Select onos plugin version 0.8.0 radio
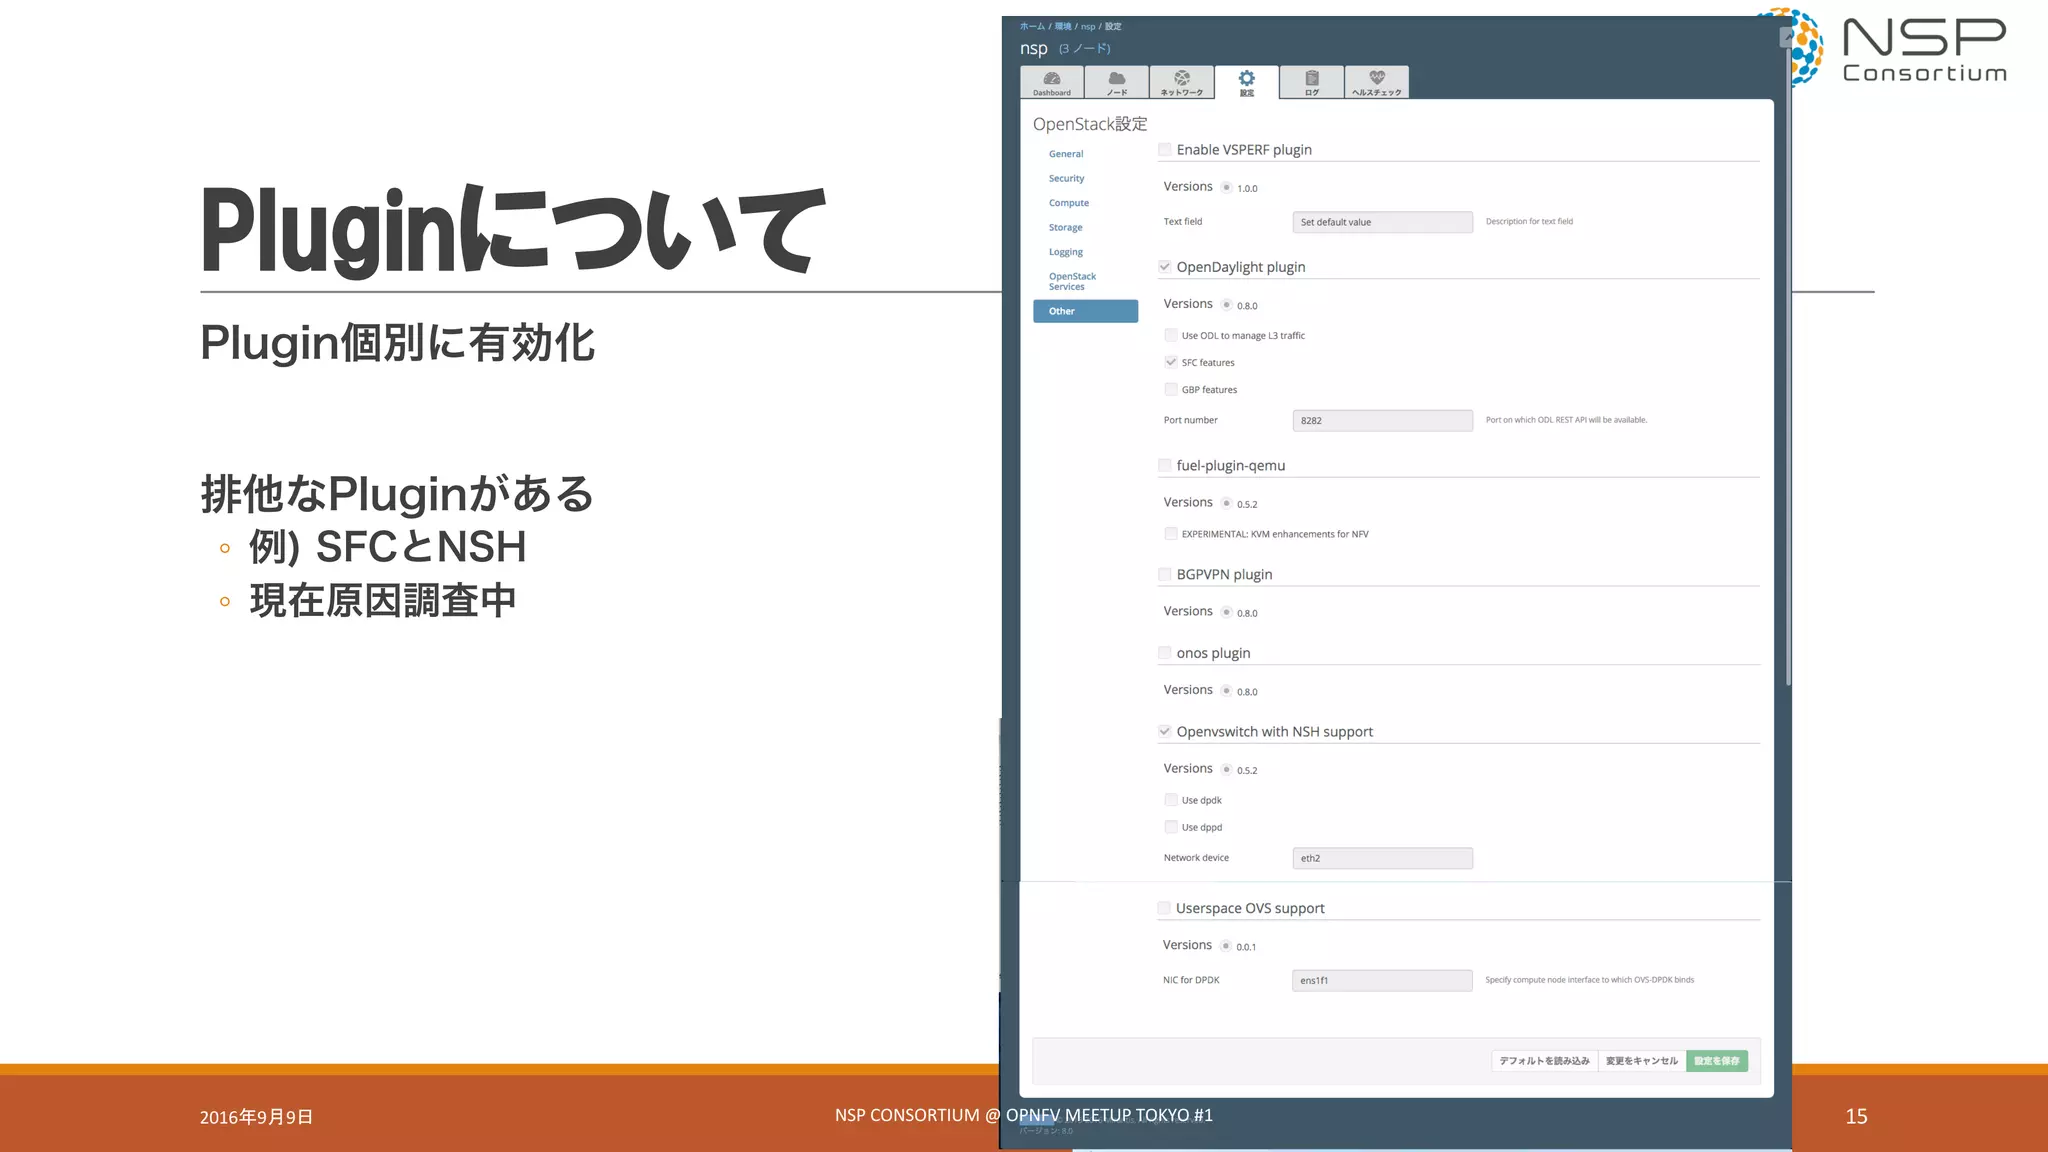The width and height of the screenshot is (2048, 1152). coord(1227,690)
